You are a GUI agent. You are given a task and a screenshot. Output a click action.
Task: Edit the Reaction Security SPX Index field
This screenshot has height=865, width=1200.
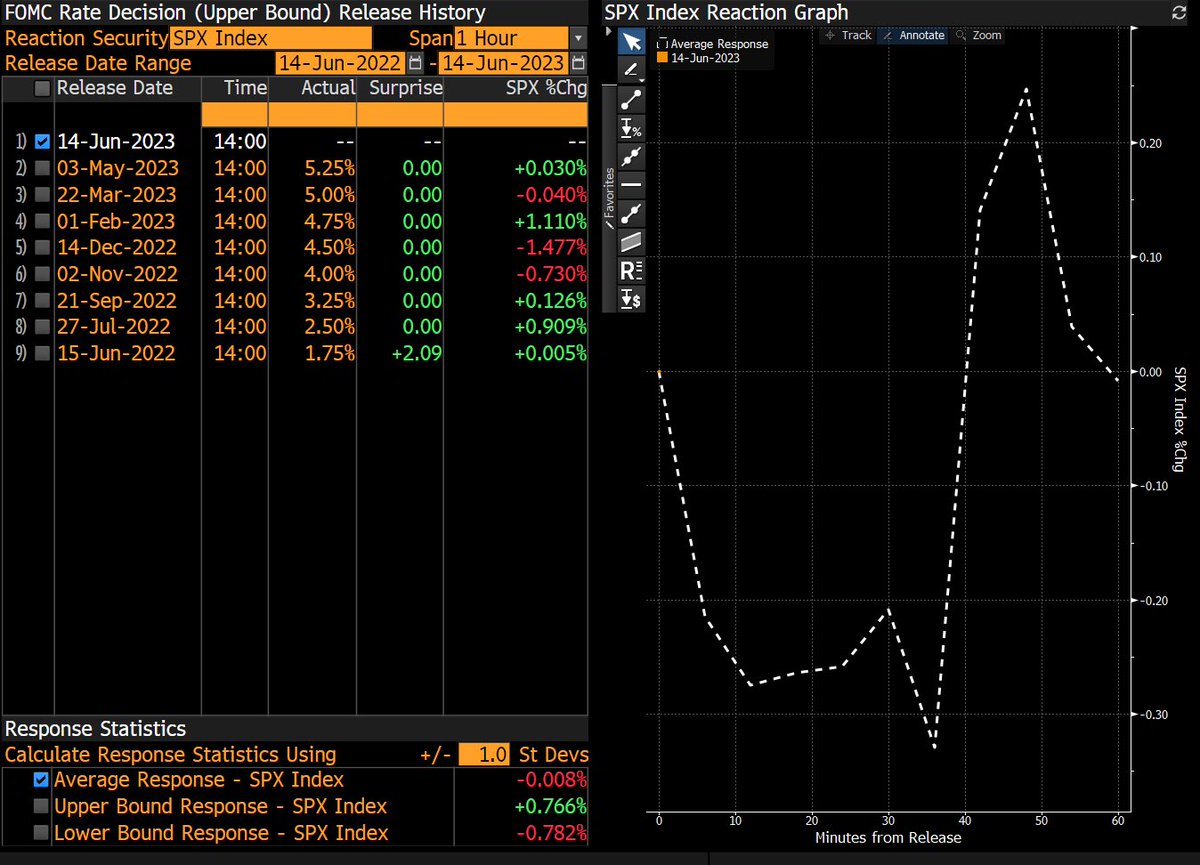270,39
